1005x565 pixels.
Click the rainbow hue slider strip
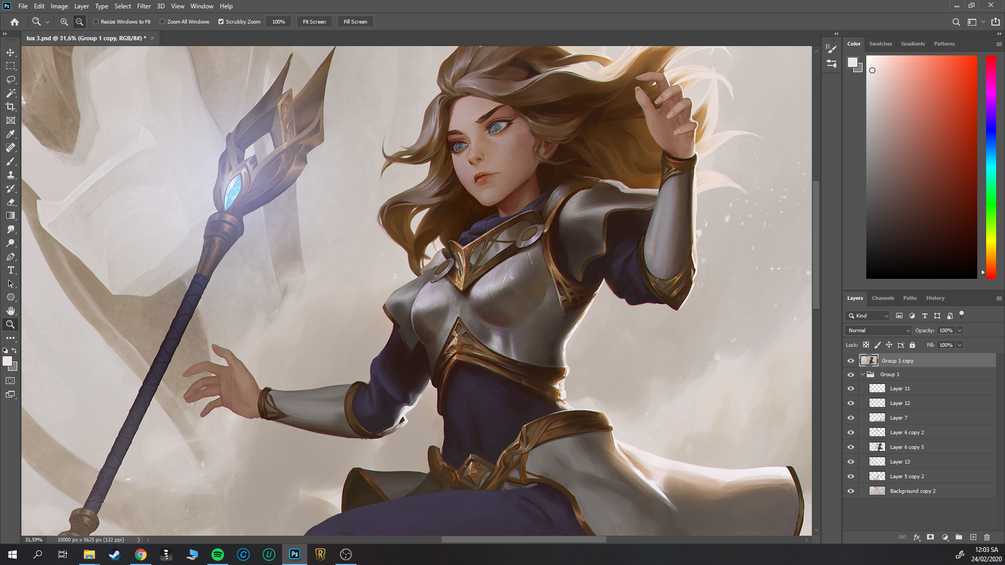tap(990, 167)
